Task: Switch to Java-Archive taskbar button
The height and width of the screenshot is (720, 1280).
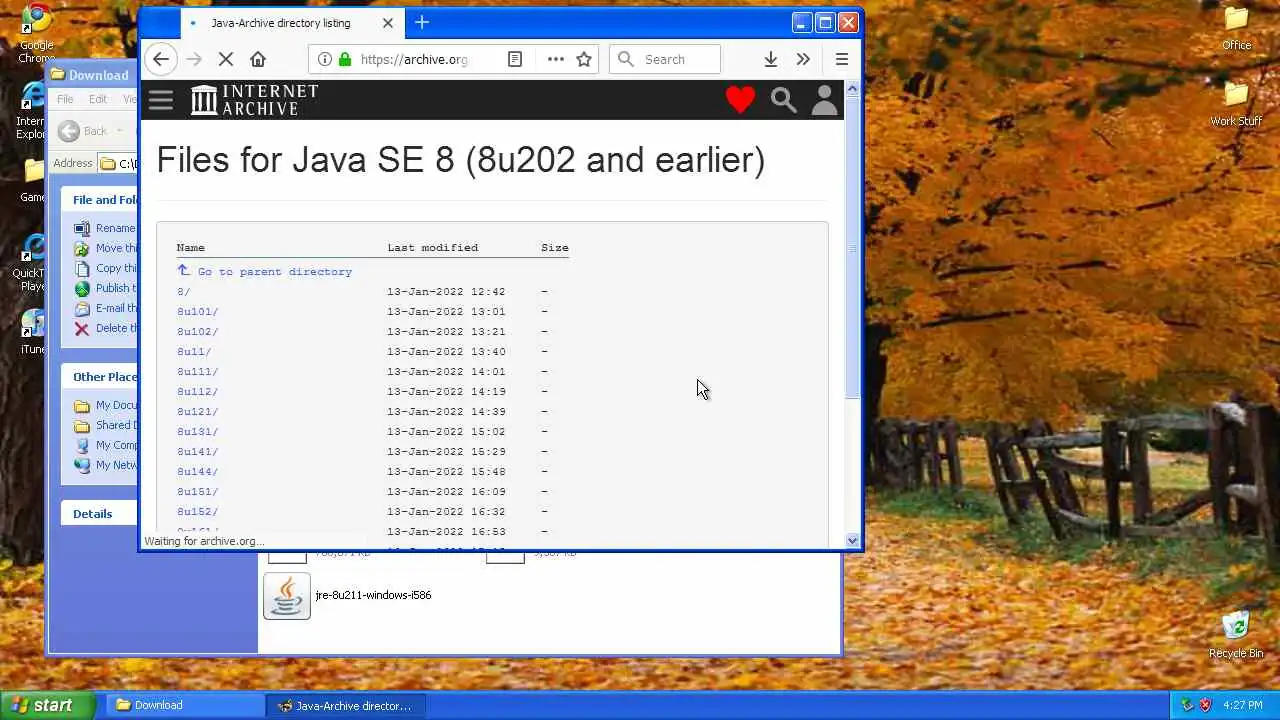Action: pos(345,705)
